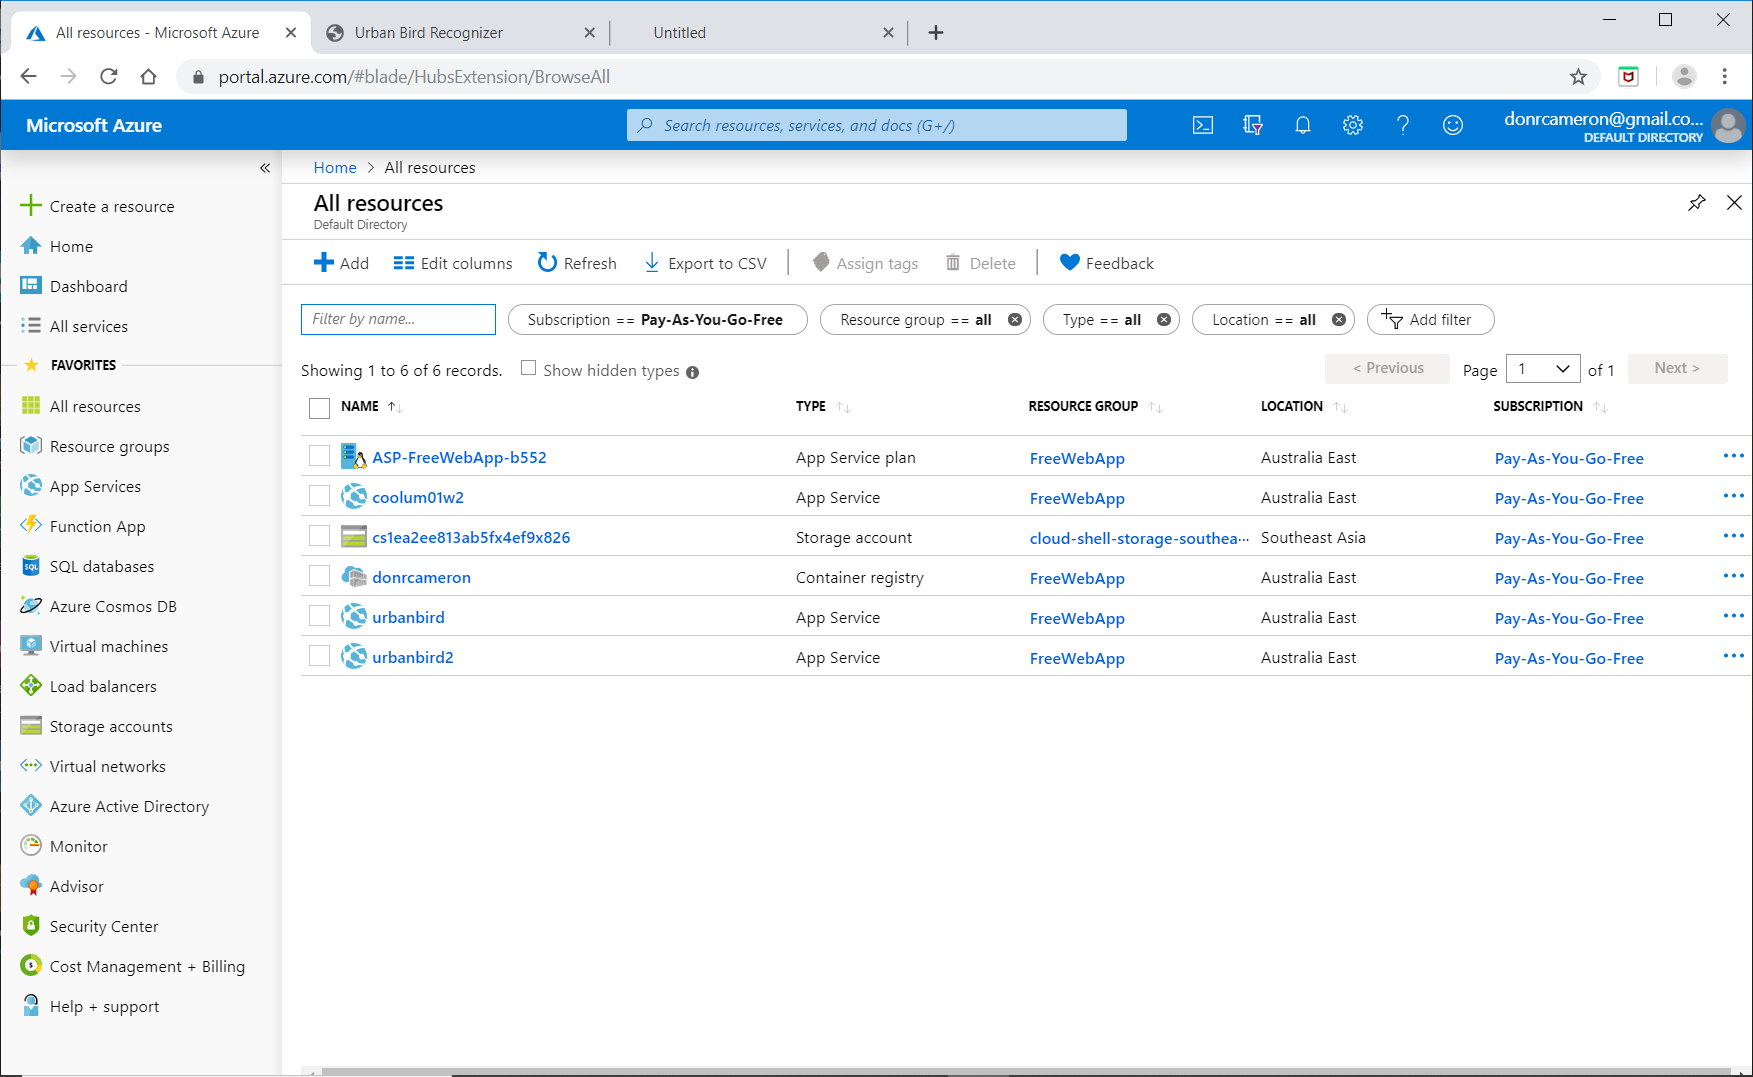Enable Show hidden types checkbox

coord(528,368)
